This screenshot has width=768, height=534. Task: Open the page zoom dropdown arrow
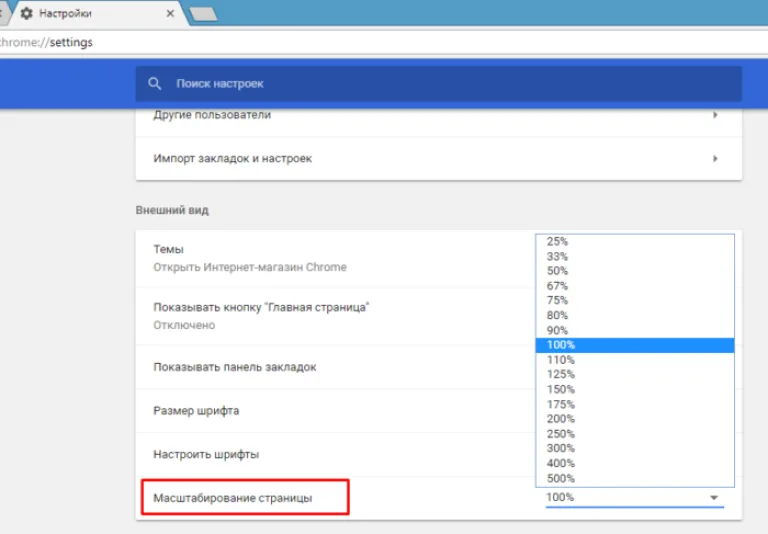point(714,498)
